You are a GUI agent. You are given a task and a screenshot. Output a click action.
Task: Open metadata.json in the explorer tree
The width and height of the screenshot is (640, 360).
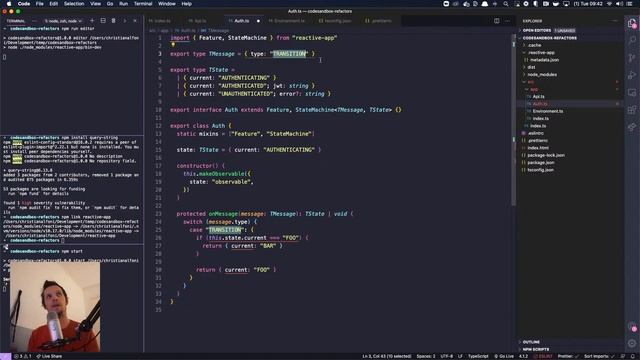pyautogui.click(x=544, y=60)
